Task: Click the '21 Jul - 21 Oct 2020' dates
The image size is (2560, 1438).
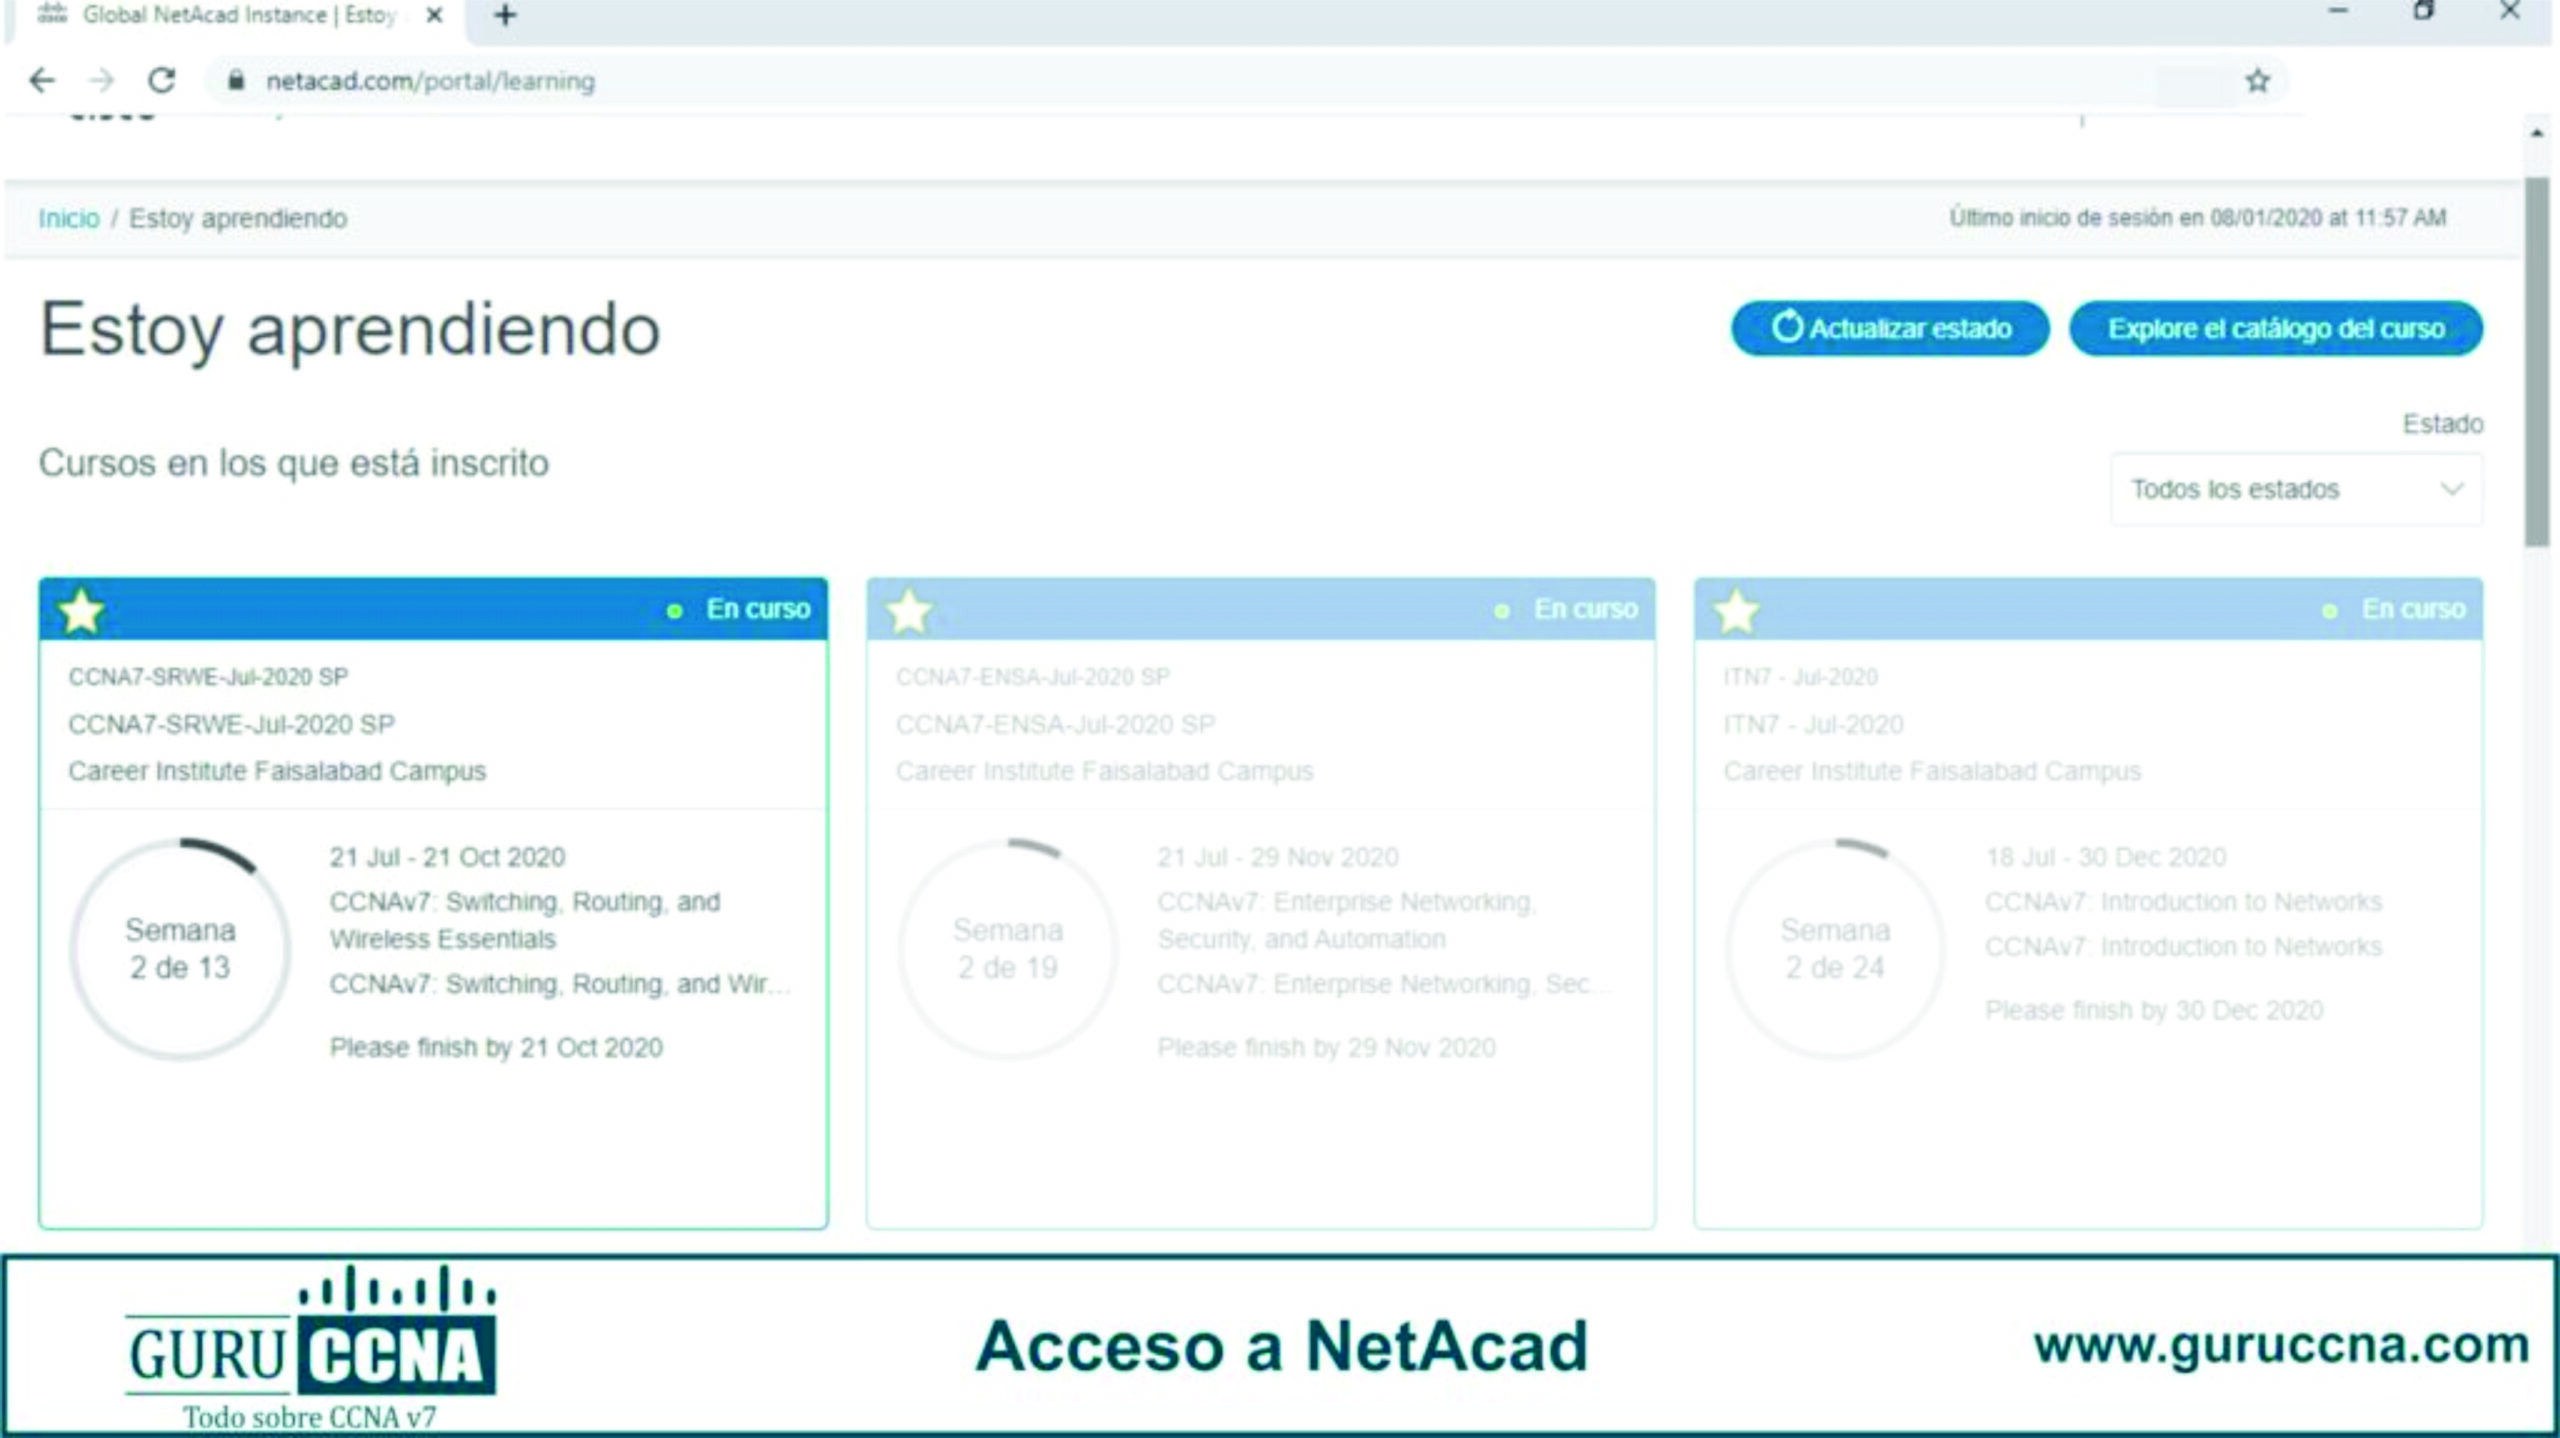Action: (447, 857)
